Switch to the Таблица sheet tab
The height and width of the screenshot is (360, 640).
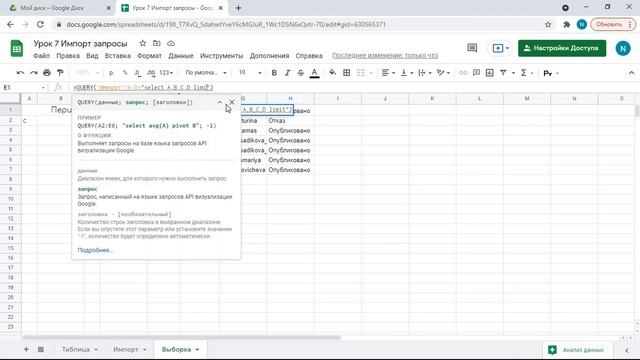[x=80, y=349]
